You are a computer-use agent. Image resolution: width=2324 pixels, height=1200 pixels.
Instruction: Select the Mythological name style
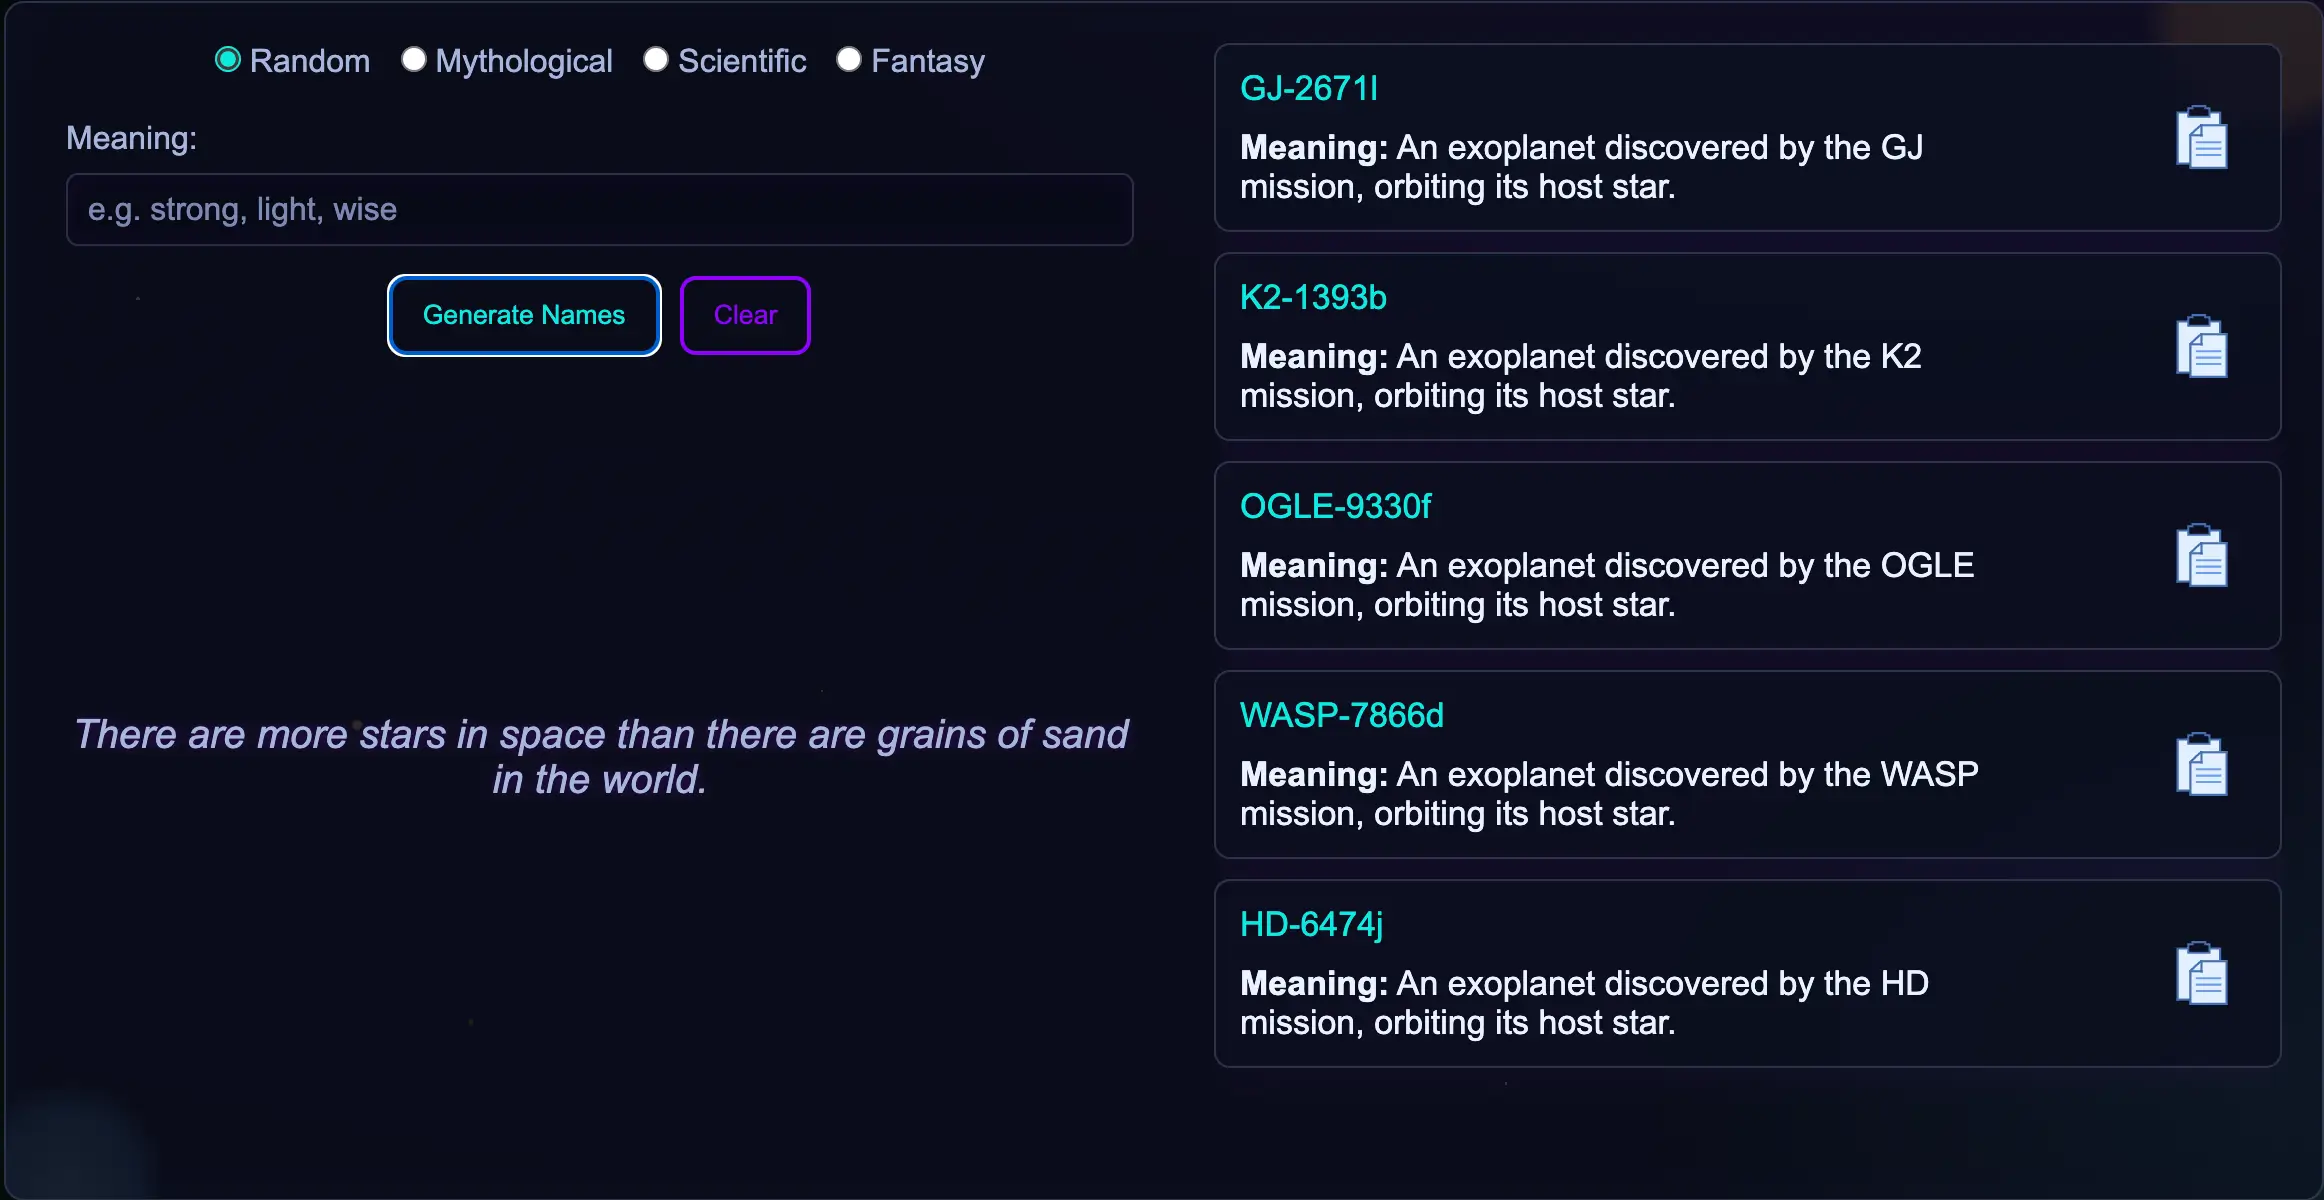[412, 59]
